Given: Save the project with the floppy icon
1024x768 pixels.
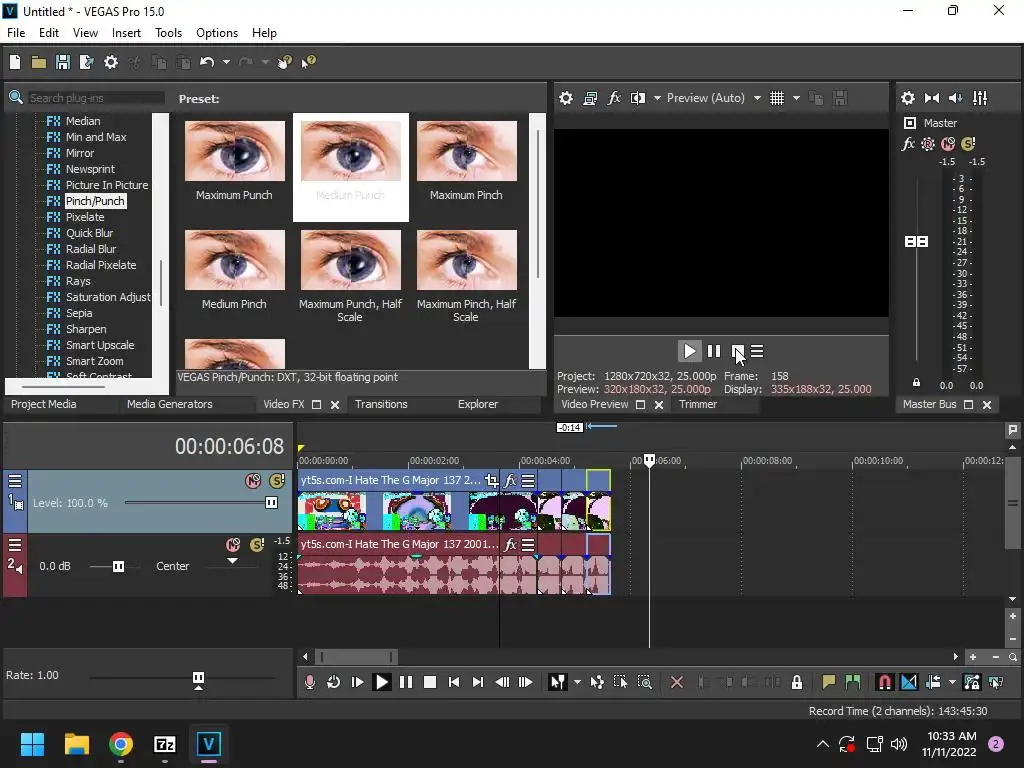Looking at the screenshot, I should pyautogui.click(x=63, y=62).
